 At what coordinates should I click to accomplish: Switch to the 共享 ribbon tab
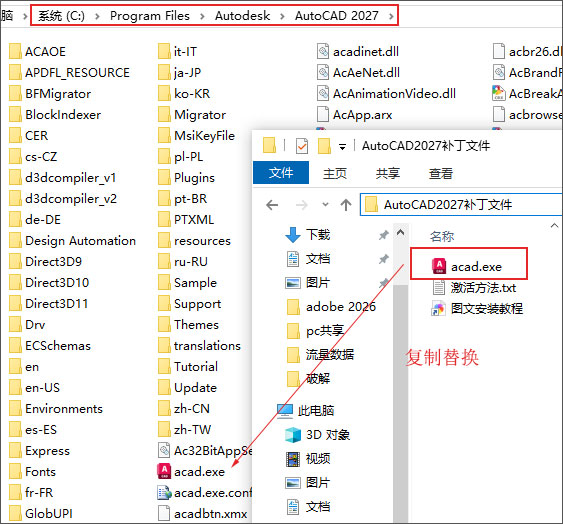coord(388,173)
